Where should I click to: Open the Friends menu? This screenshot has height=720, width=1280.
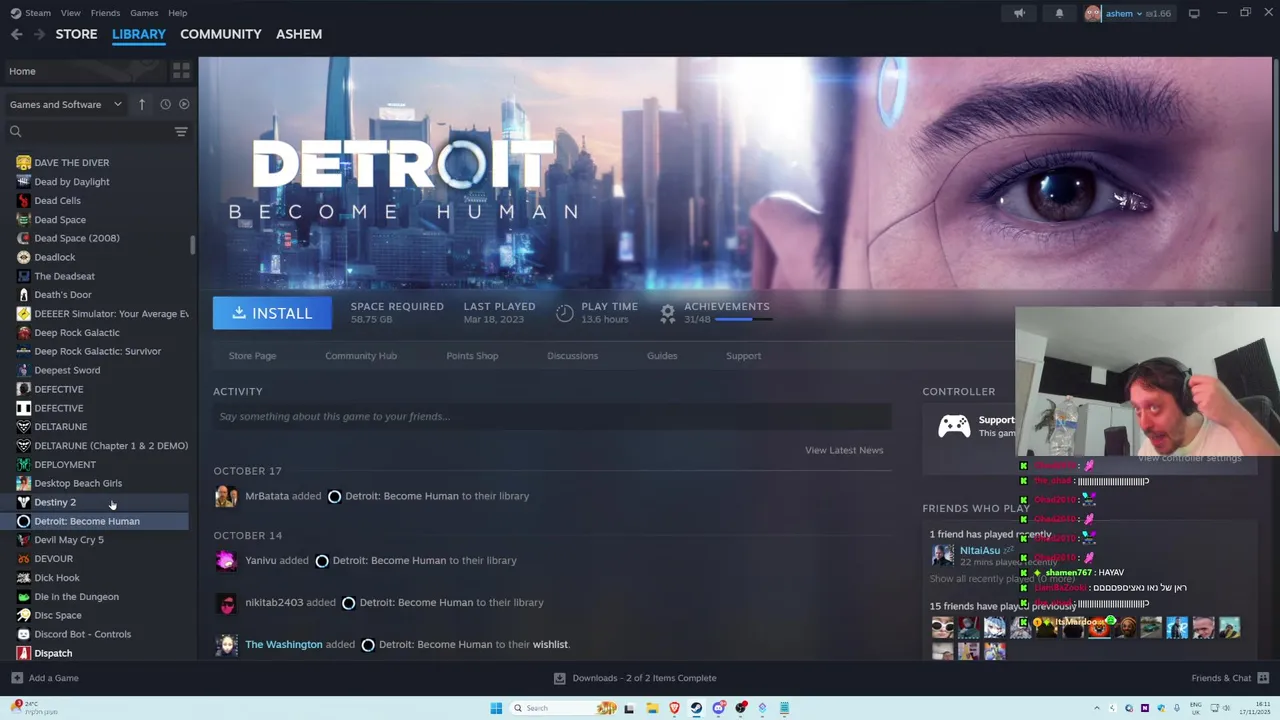pos(105,13)
